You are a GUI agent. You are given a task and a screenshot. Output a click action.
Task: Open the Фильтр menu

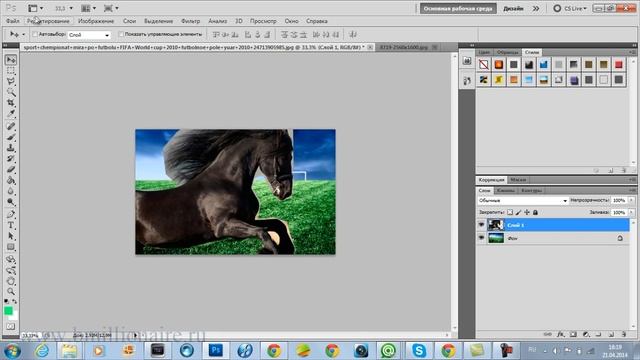pyautogui.click(x=190, y=21)
